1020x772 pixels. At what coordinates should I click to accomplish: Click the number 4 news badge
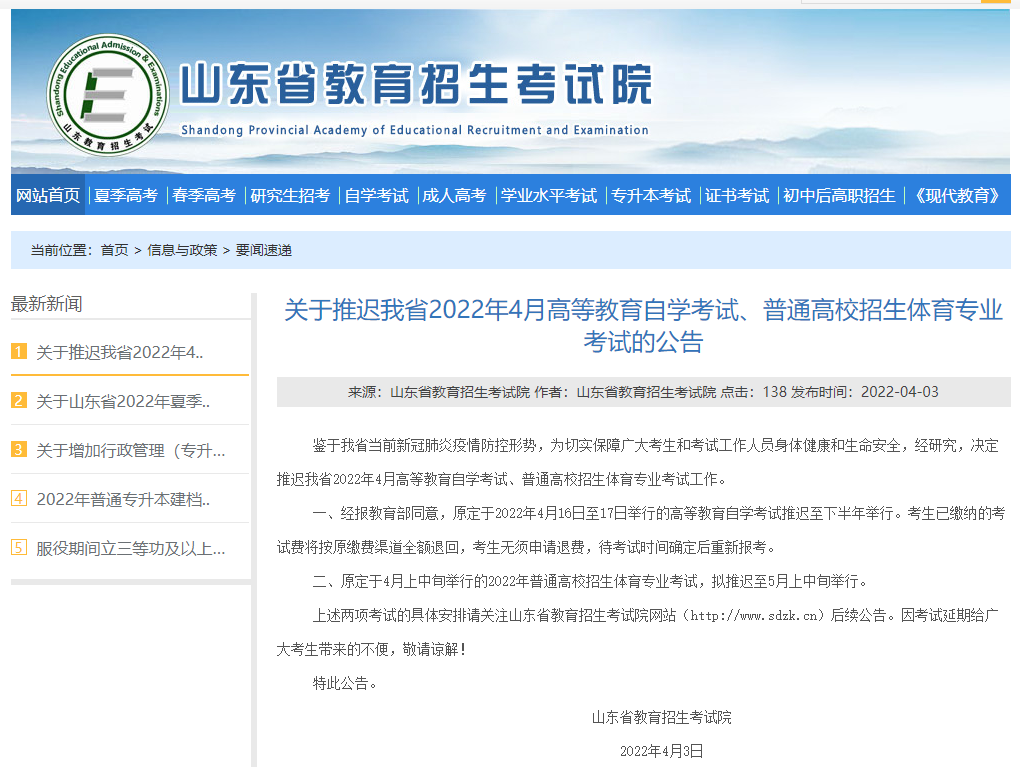pyautogui.click(x=19, y=499)
